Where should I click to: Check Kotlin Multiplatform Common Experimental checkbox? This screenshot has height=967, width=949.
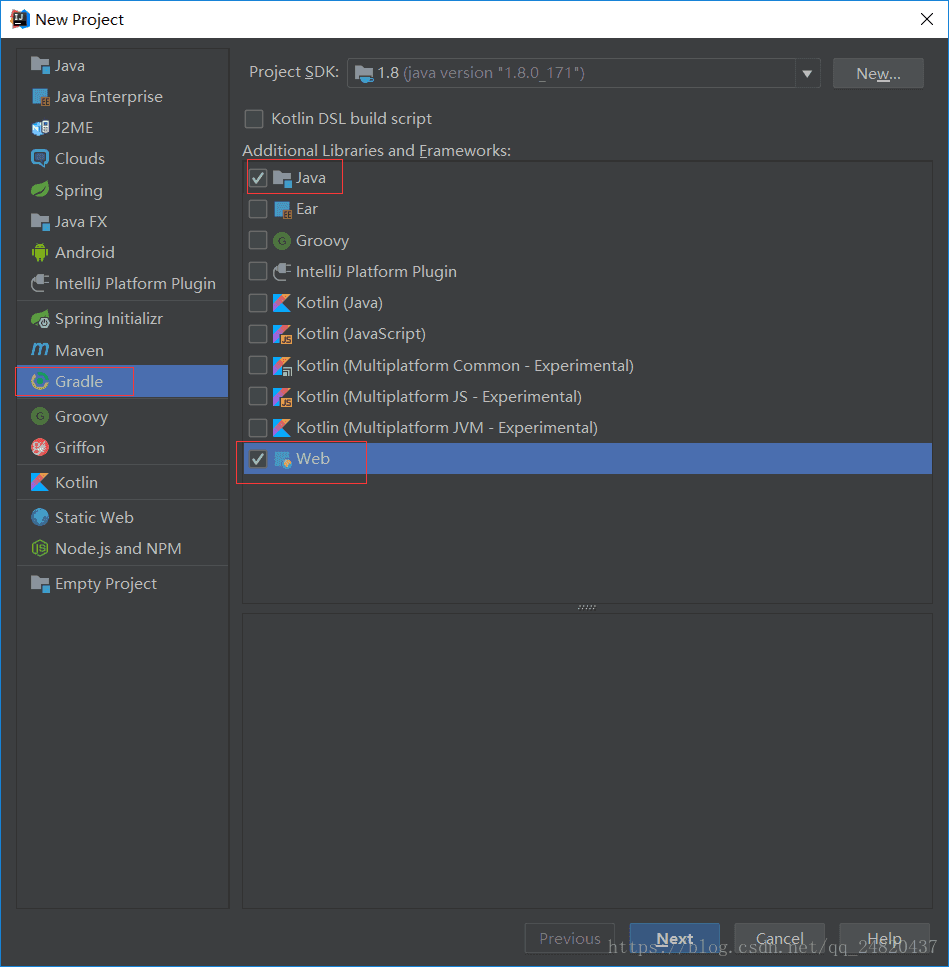click(x=258, y=365)
